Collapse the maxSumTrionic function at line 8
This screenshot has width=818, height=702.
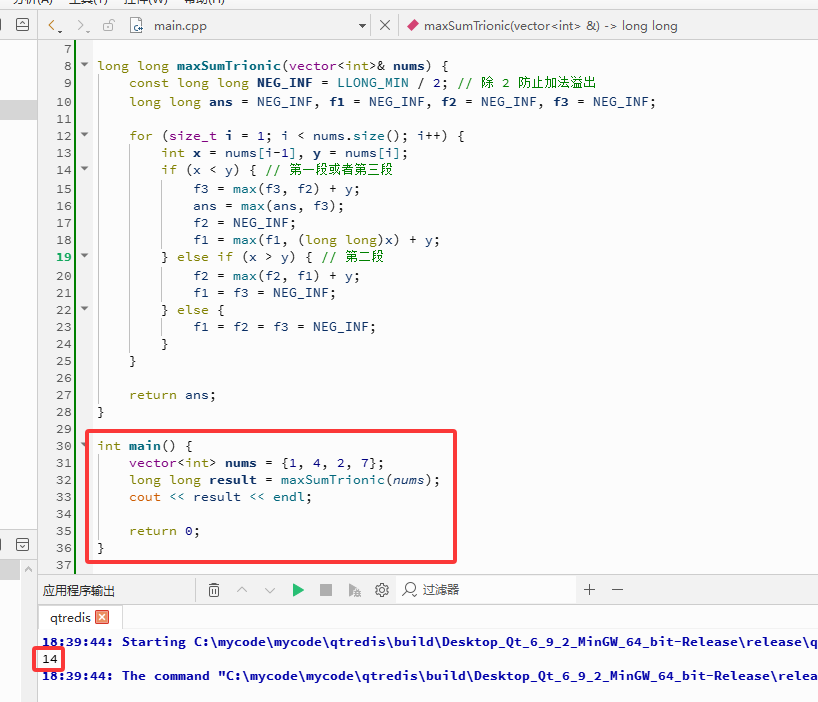click(x=85, y=65)
